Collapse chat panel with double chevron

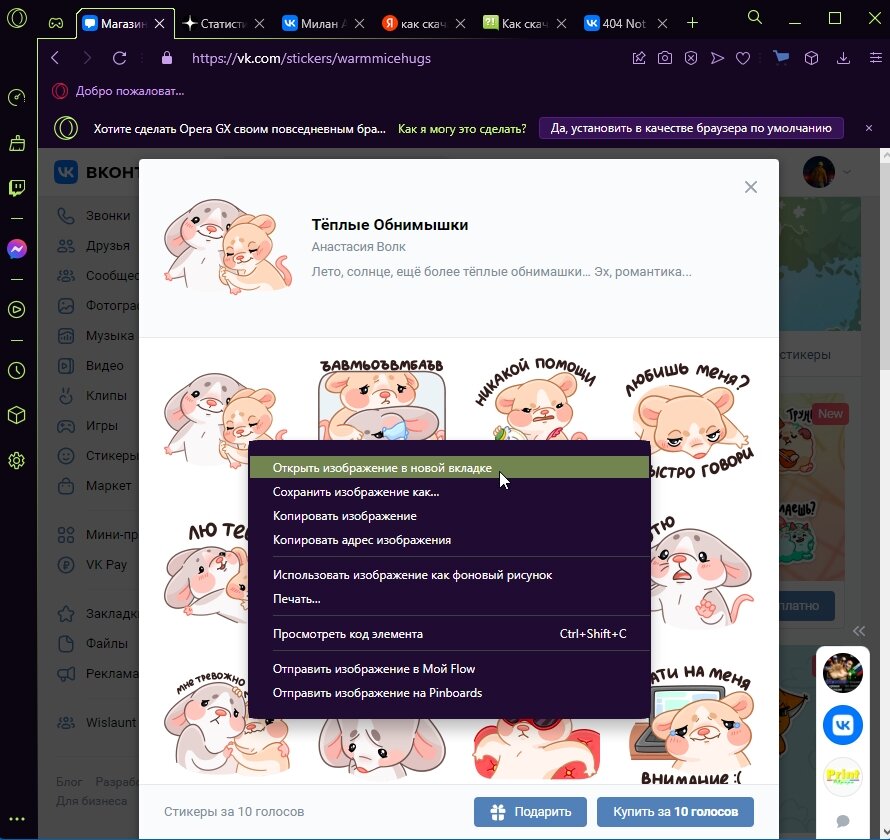click(859, 631)
